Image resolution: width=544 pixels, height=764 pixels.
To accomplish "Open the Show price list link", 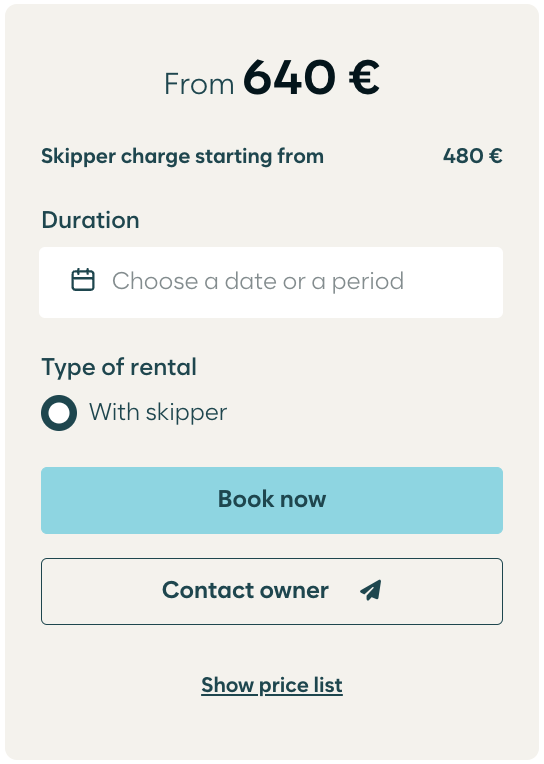I will tap(272, 685).
